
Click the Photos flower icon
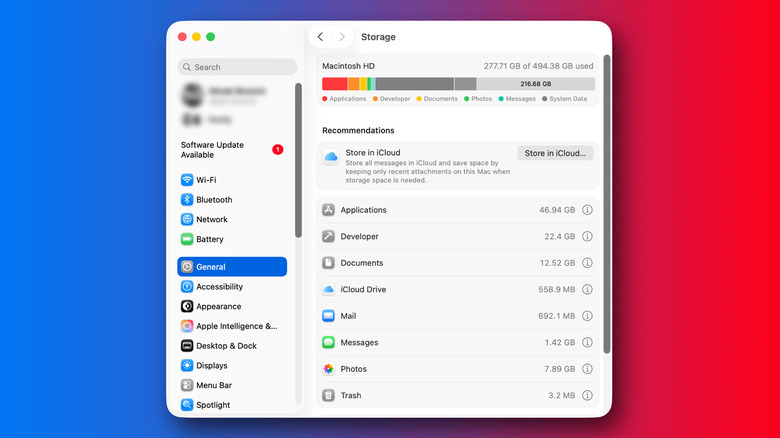coord(328,369)
